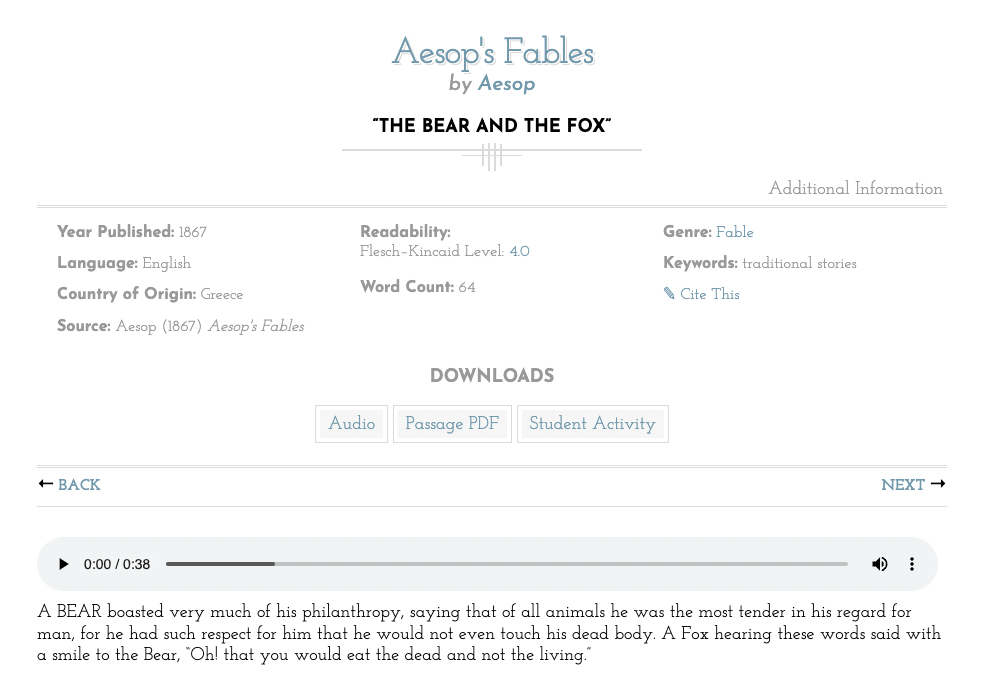Go to the NEXT fable
Viewport: 988px width, 686px height.
coord(903,485)
